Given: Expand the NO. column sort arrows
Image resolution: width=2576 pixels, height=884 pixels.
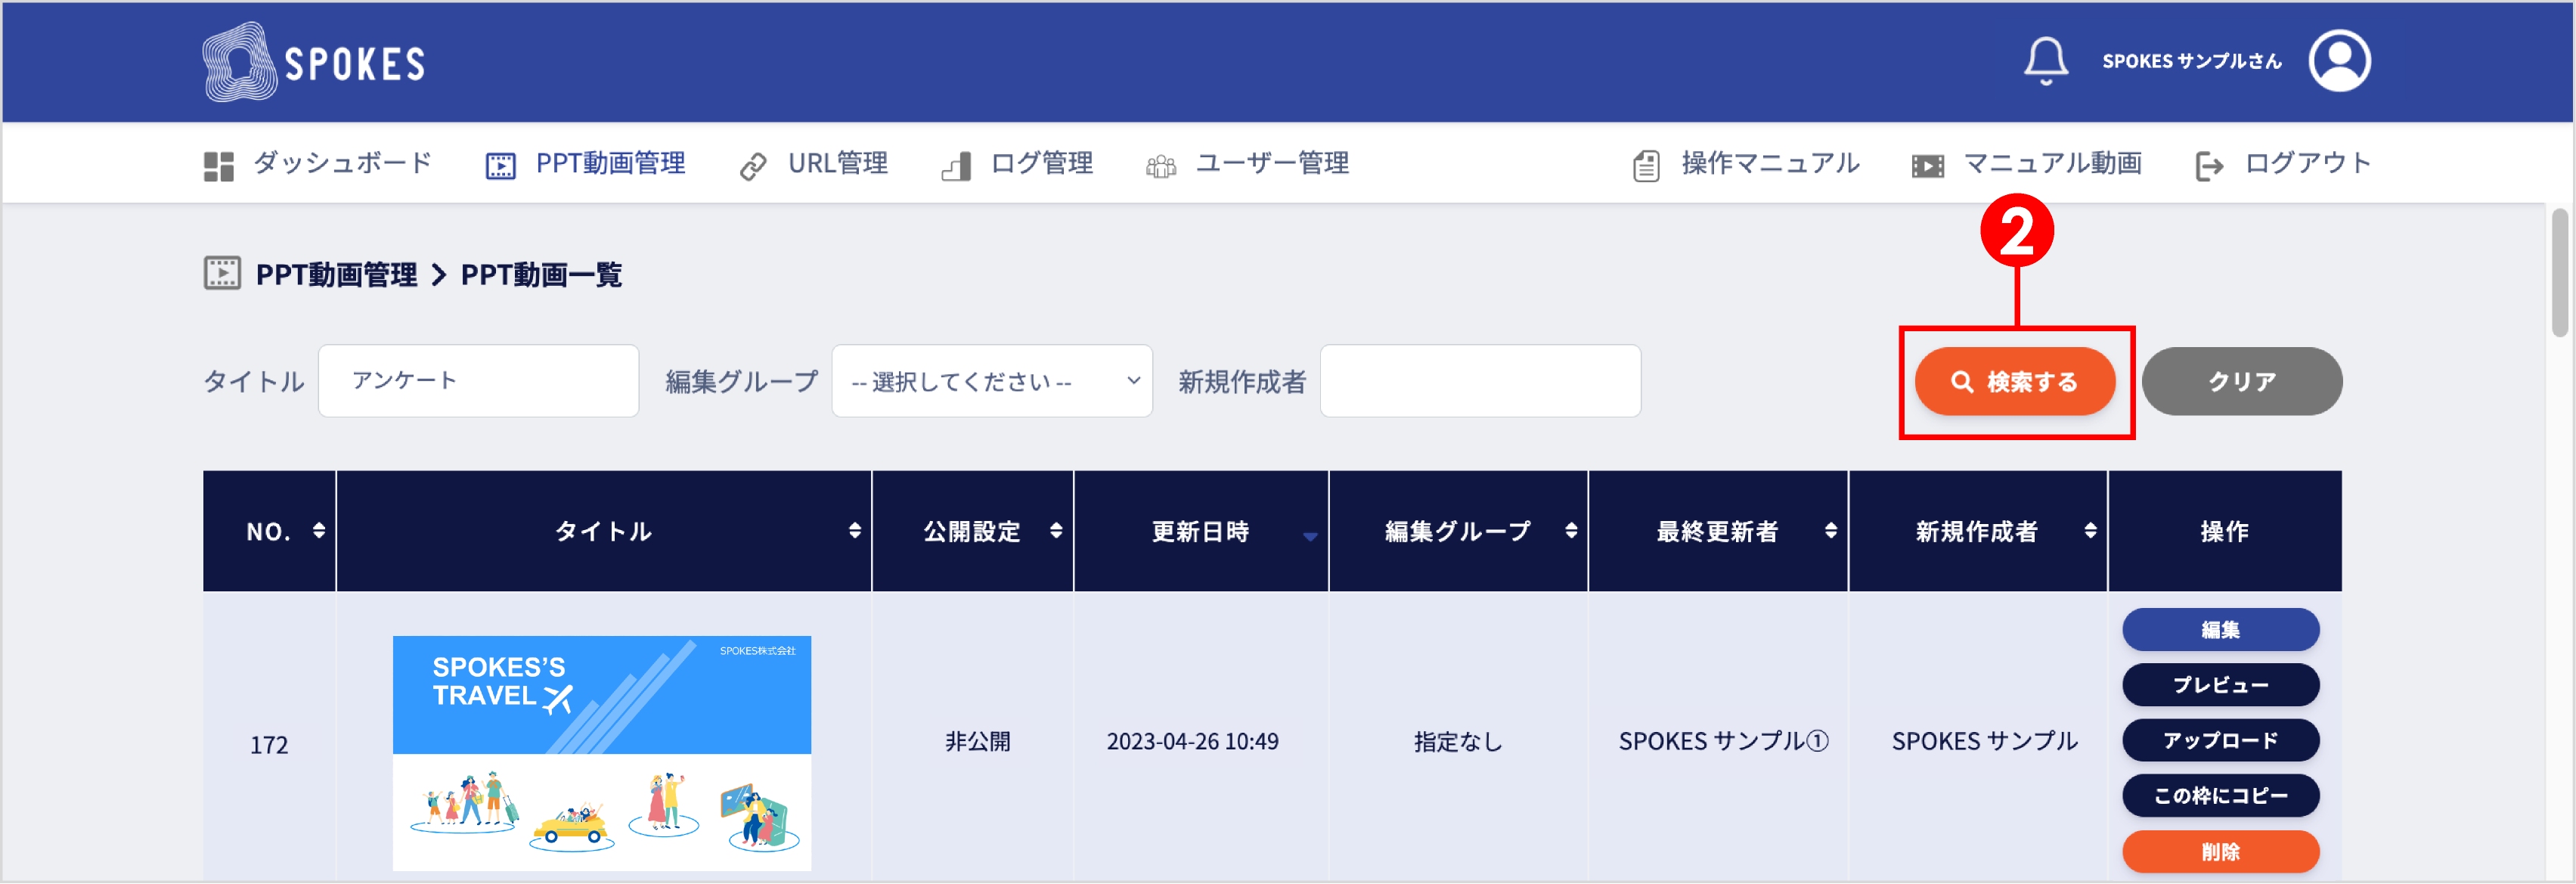Looking at the screenshot, I should pos(320,531).
